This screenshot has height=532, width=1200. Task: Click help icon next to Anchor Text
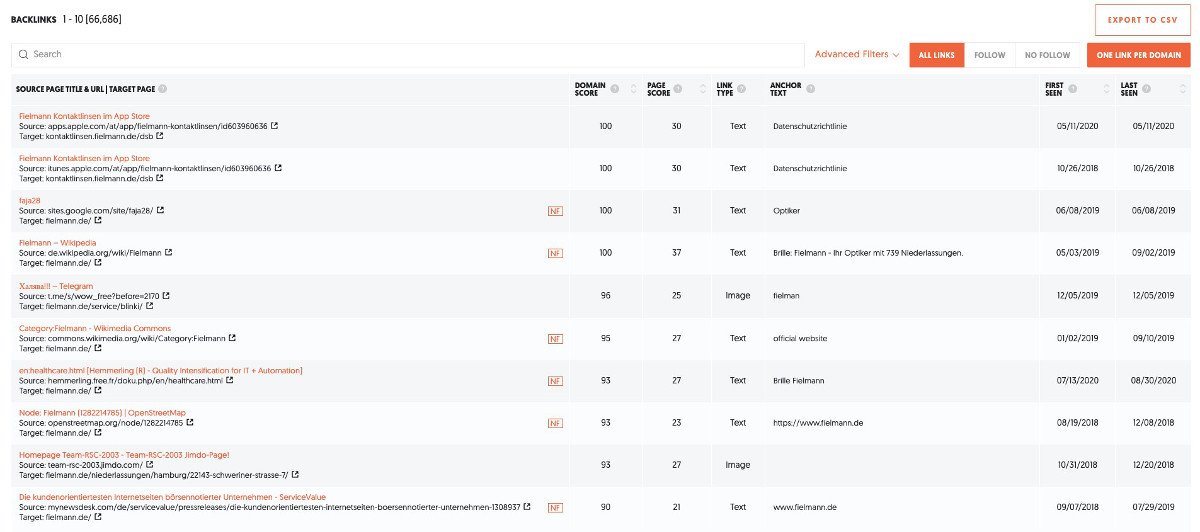click(811, 89)
